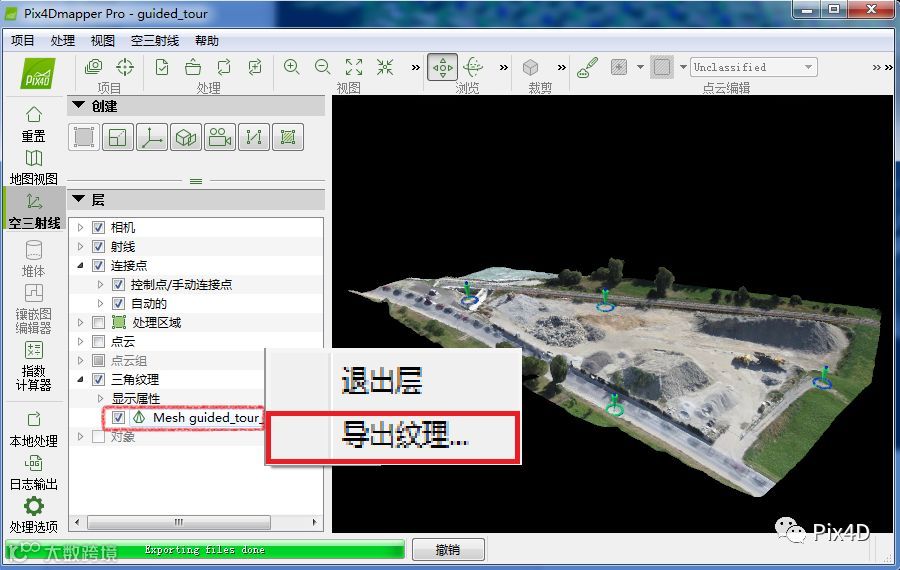
Task: Expand the 相机 tree node
Action: pyautogui.click(x=80, y=227)
